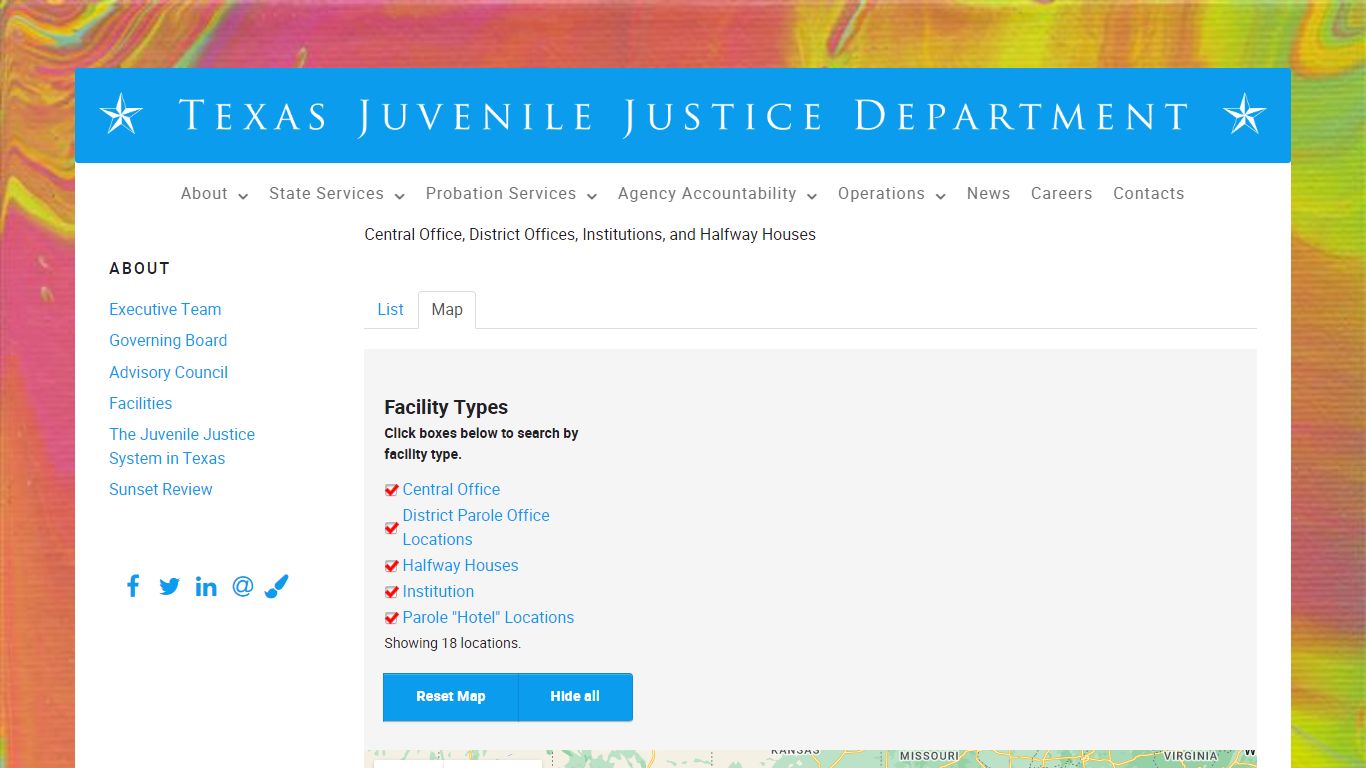Toggle District Parole Office Locations checkbox
The width and height of the screenshot is (1366, 768).
coord(392,528)
